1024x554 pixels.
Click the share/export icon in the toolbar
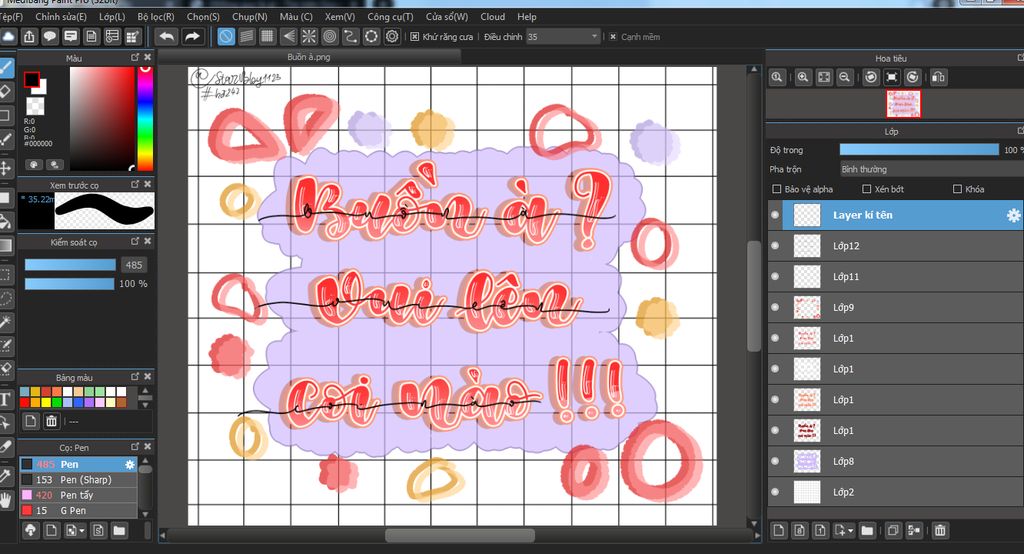29,37
